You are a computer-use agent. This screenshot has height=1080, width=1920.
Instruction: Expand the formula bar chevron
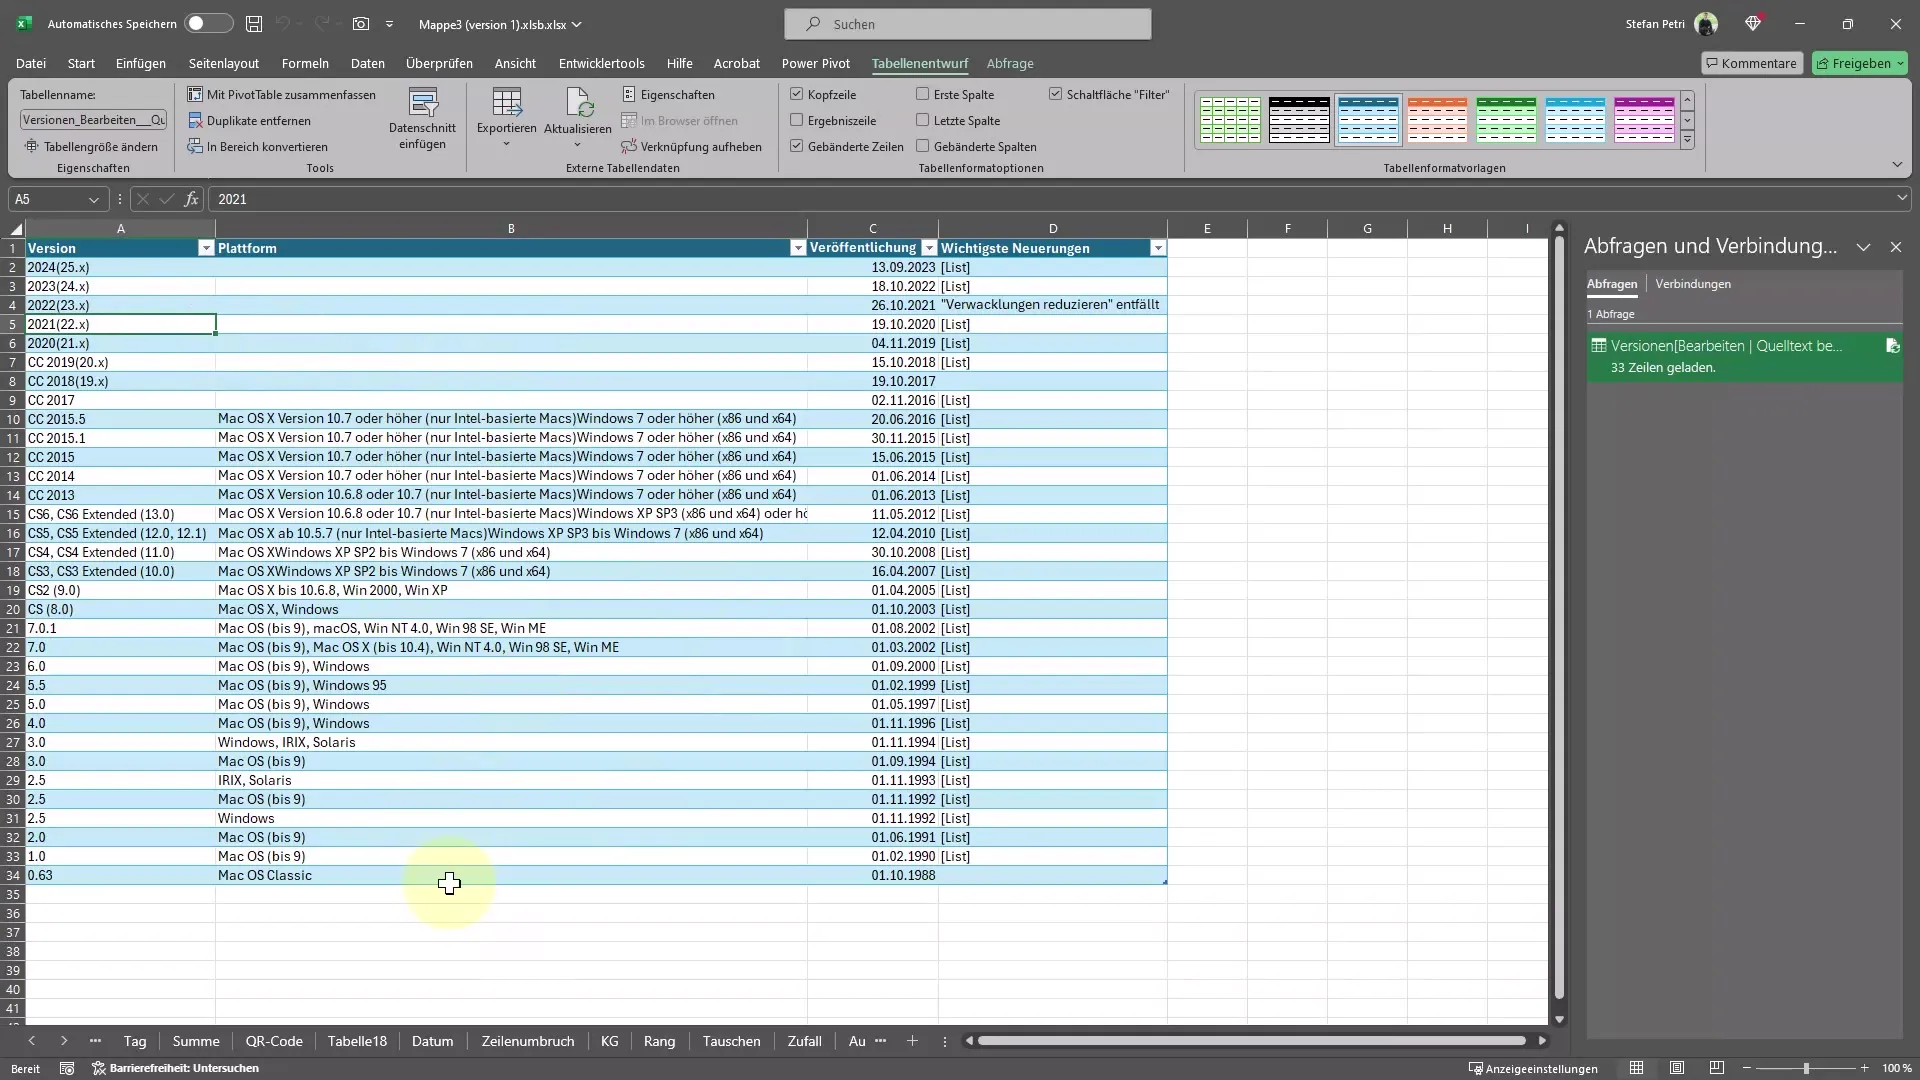point(1902,199)
